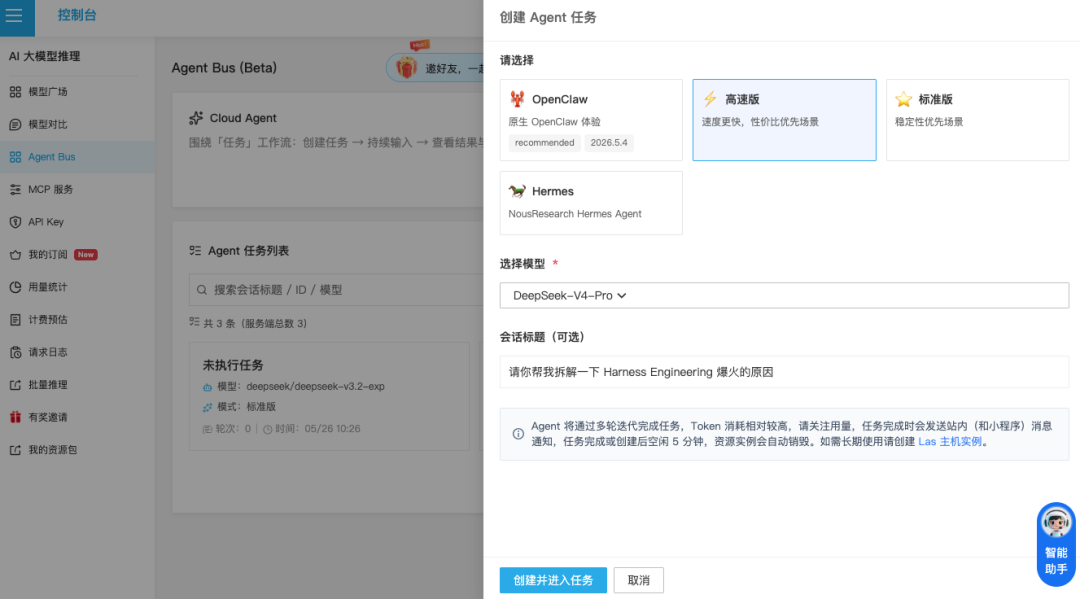
Task: Click the 模型广场 grid icon
Action: click(15, 92)
